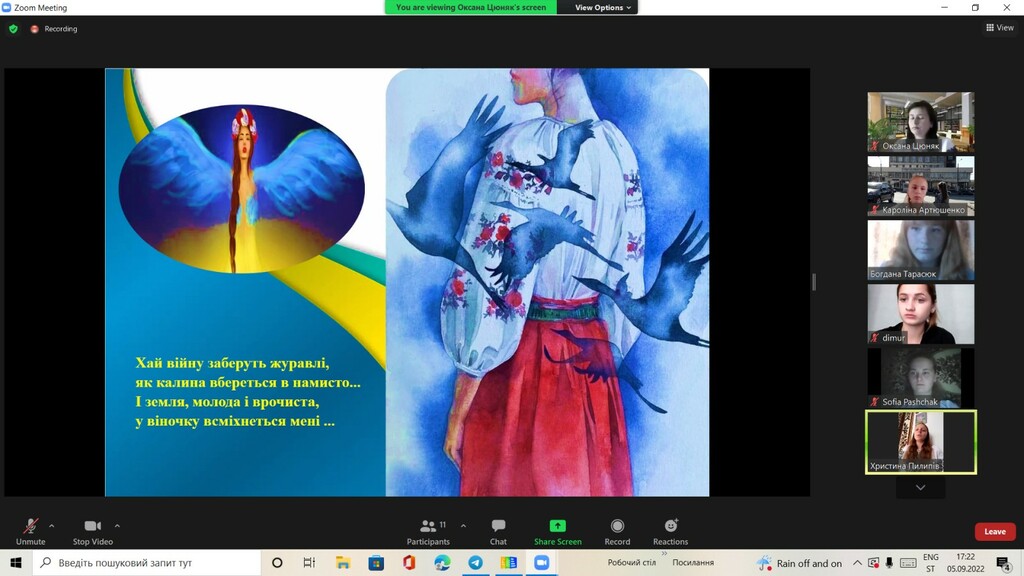
Task: Stop Video camera toggle
Action: 92,530
